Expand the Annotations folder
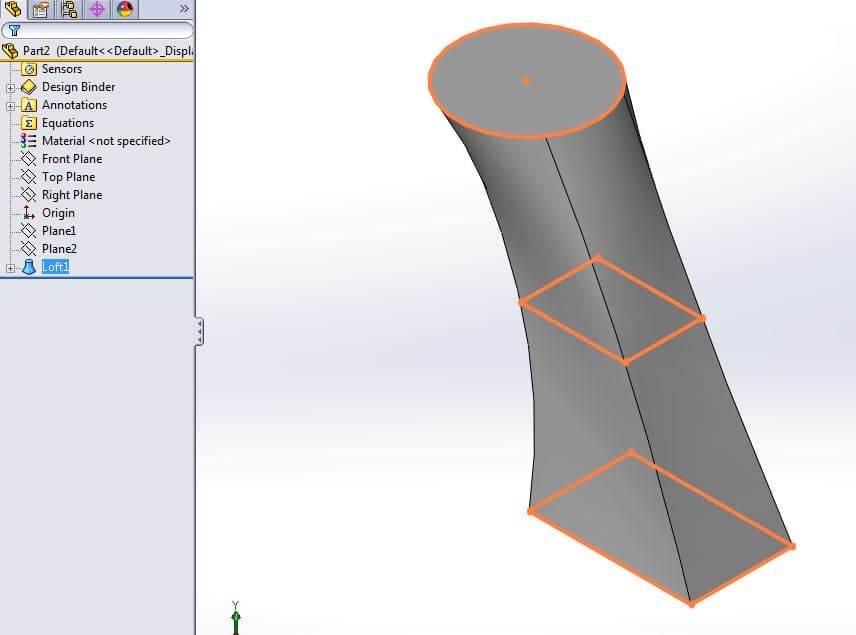The image size is (856, 635). pos(10,106)
